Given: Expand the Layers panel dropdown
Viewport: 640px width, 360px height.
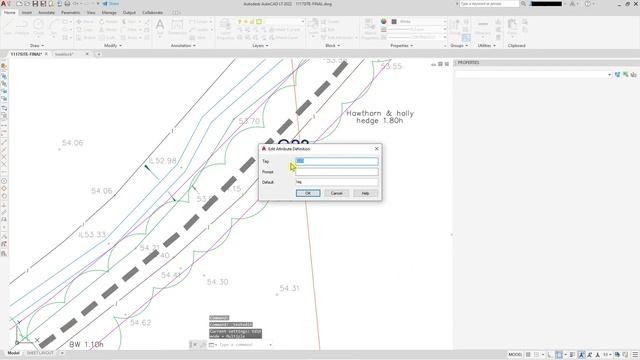Looking at the screenshot, I should pyautogui.click(x=260, y=46).
